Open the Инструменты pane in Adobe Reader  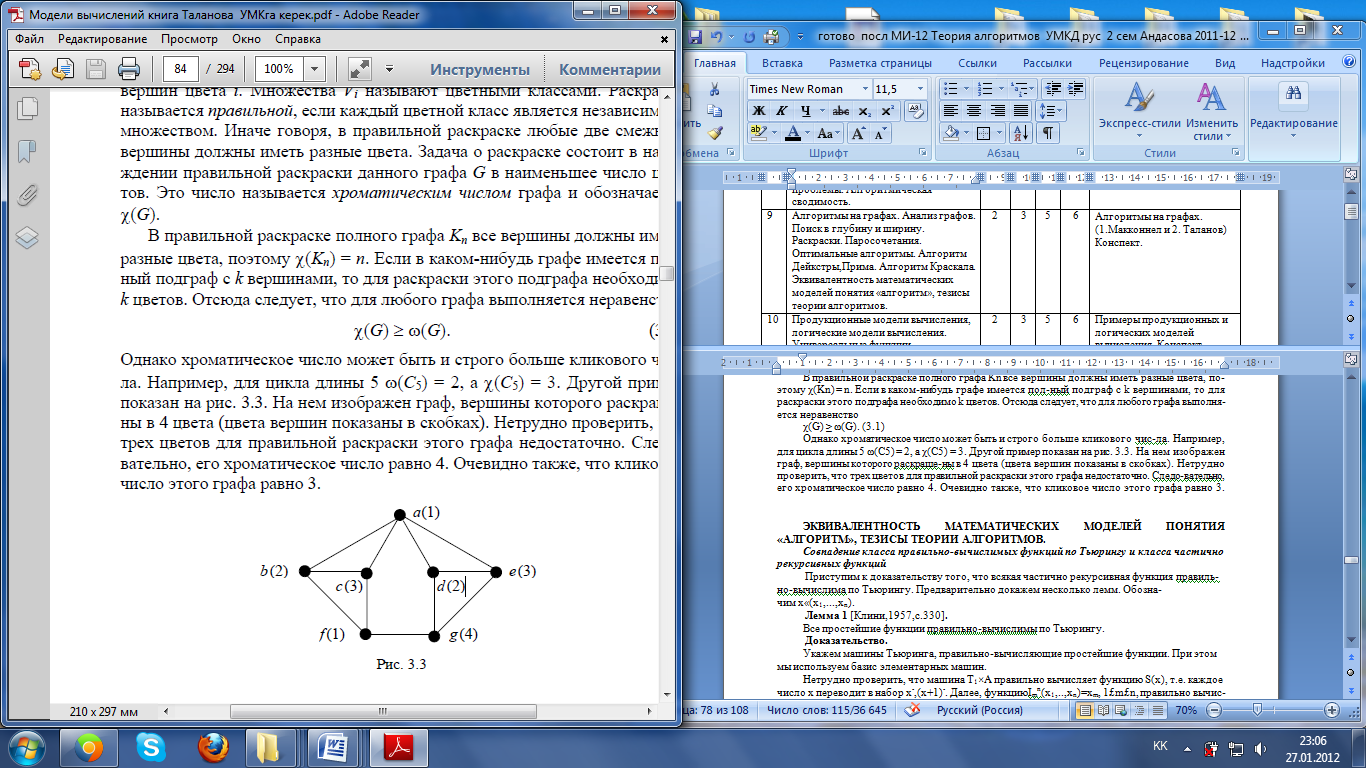[x=479, y=69]
